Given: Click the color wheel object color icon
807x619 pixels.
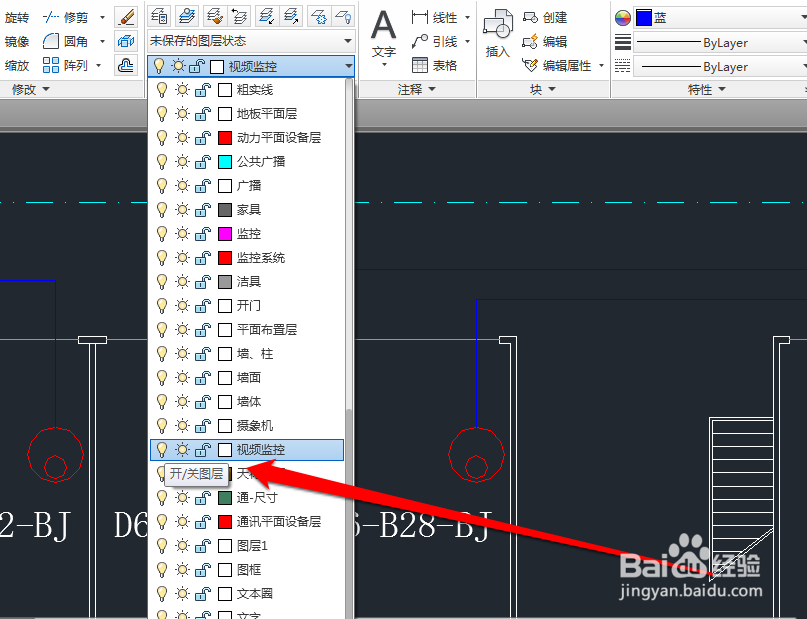Looking at the screenshot, I should [x=623, y=18].
